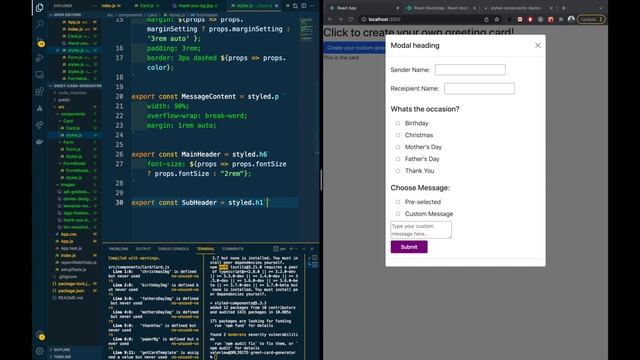This screenshot has height=360, width=640.
Task: Go forward in the browser
Action: point(340,19)
